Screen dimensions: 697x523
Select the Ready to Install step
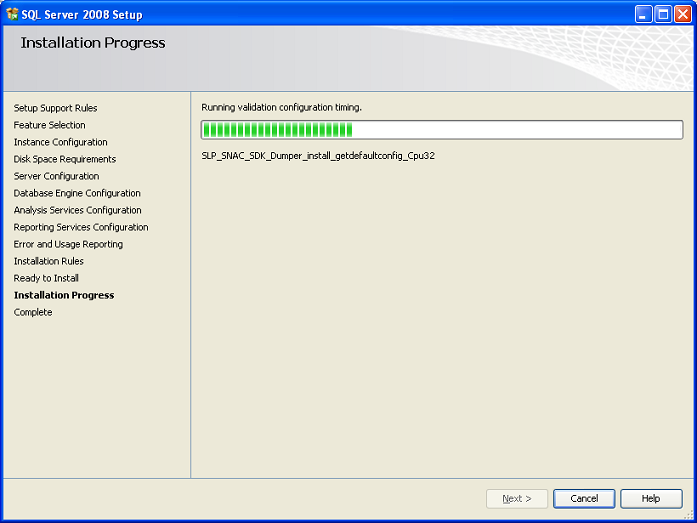[46, 278]
